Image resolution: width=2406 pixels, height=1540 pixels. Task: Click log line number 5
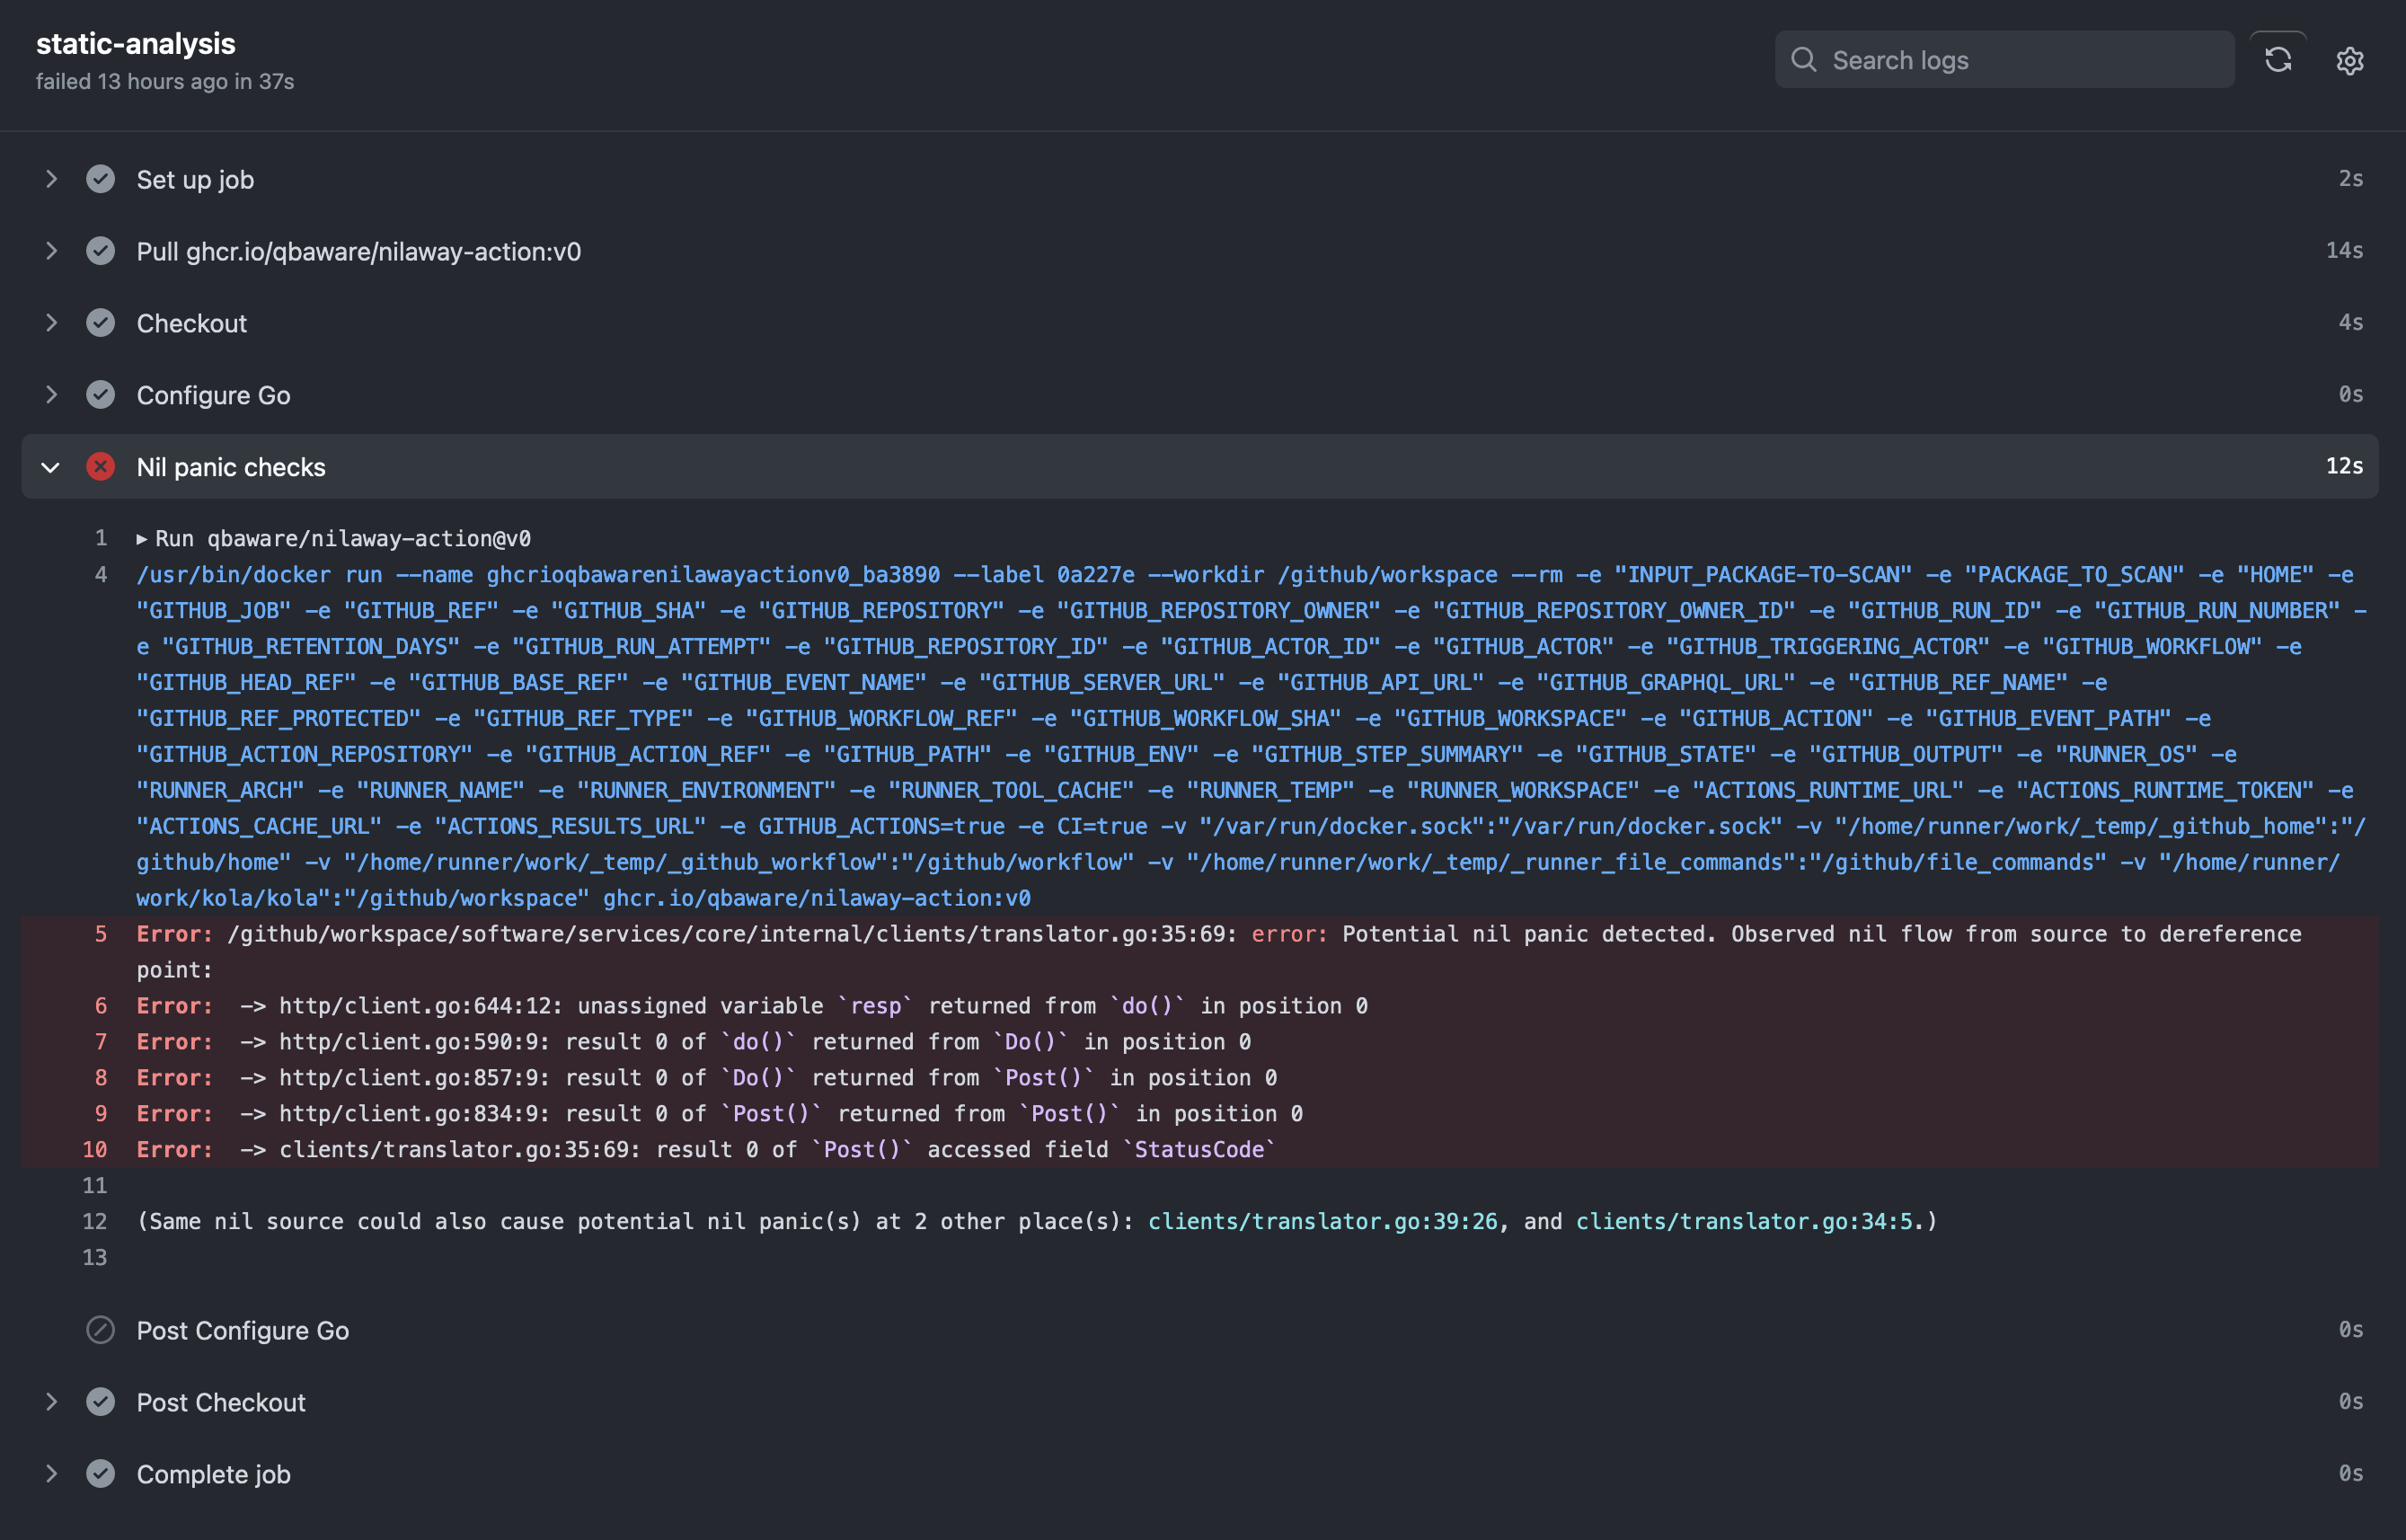pyautogui.click(x=100, y=934)
